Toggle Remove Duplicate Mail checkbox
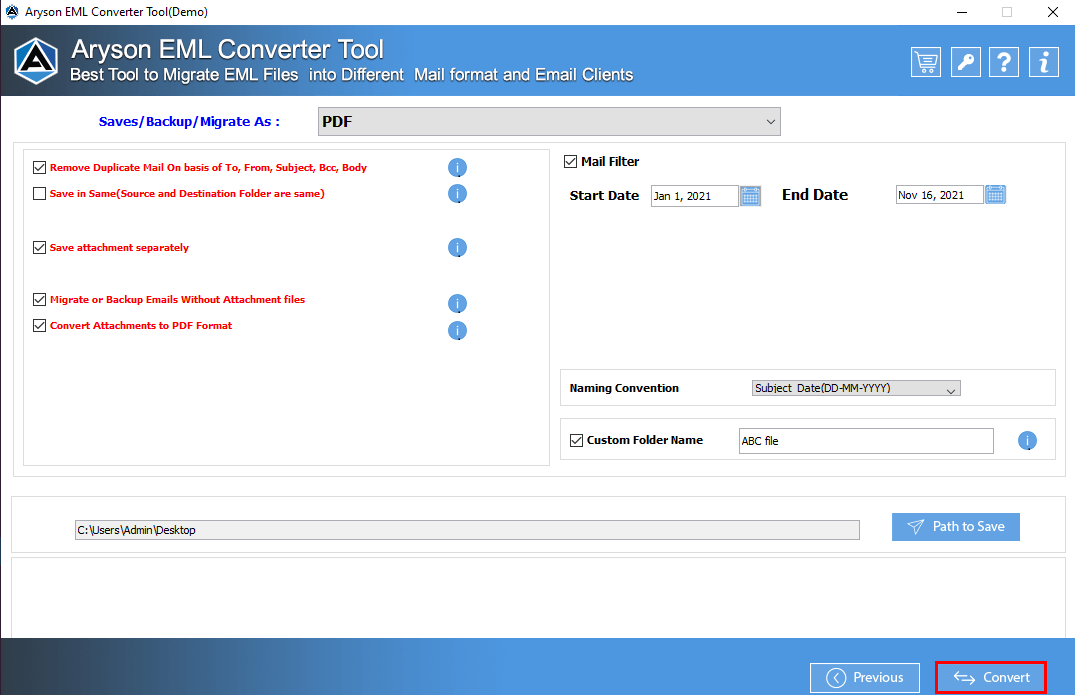Screen dimensions: 1075x695 coord(40,167)
